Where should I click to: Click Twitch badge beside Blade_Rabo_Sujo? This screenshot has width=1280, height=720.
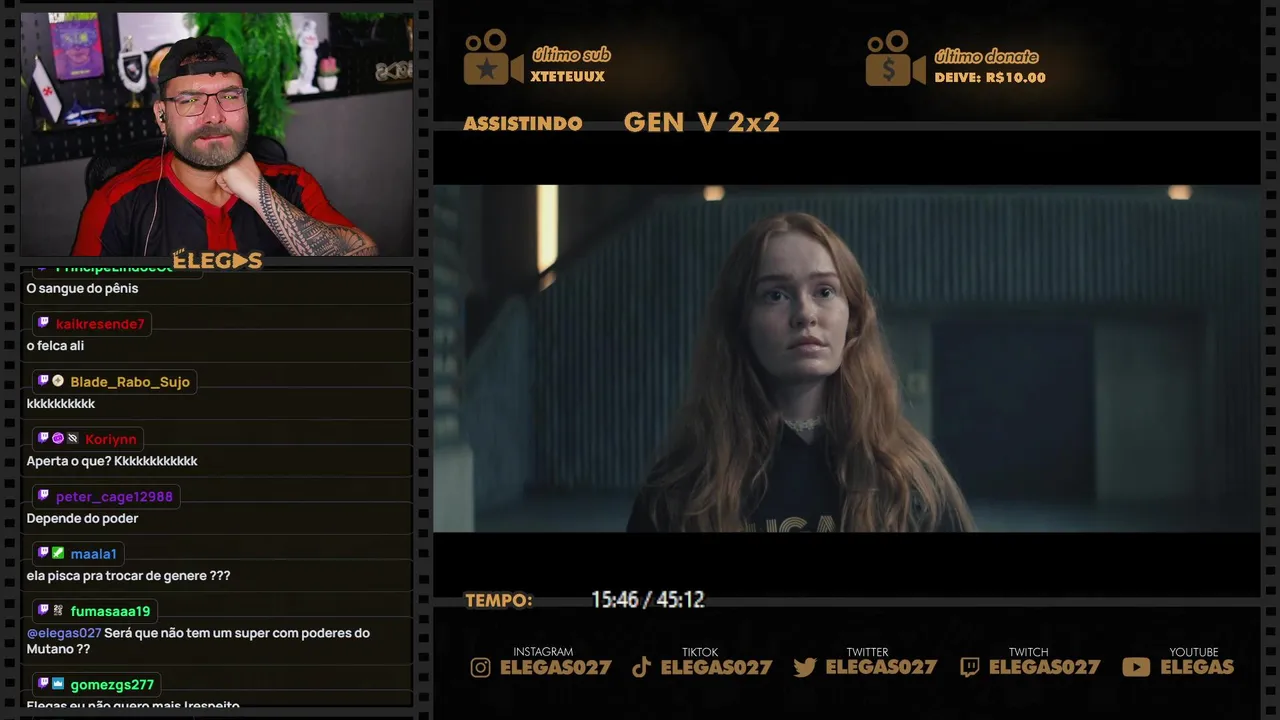[x=43, y=381]
